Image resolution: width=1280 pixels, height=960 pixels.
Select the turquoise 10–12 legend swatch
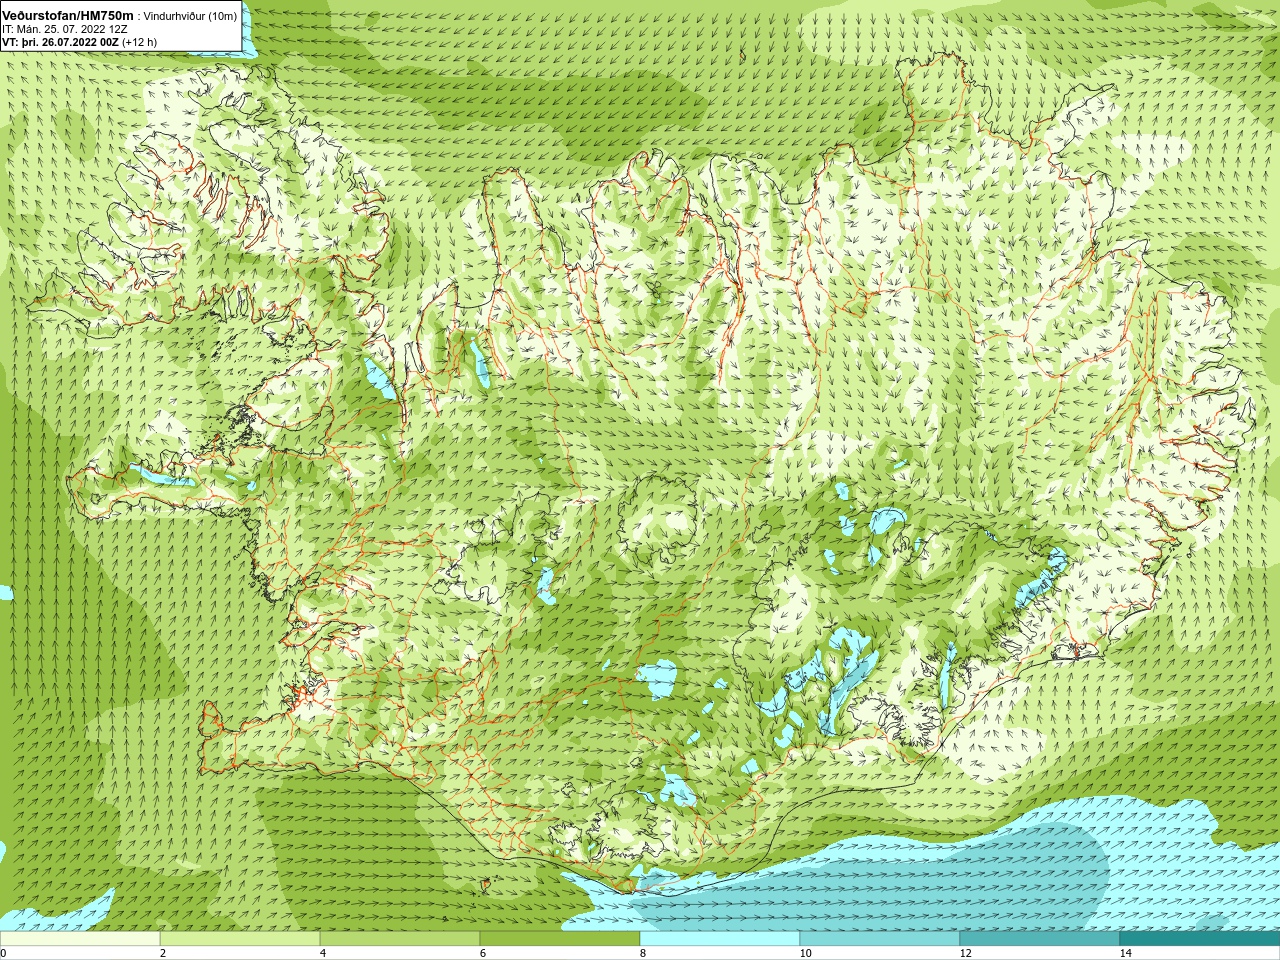coord(880,939)
